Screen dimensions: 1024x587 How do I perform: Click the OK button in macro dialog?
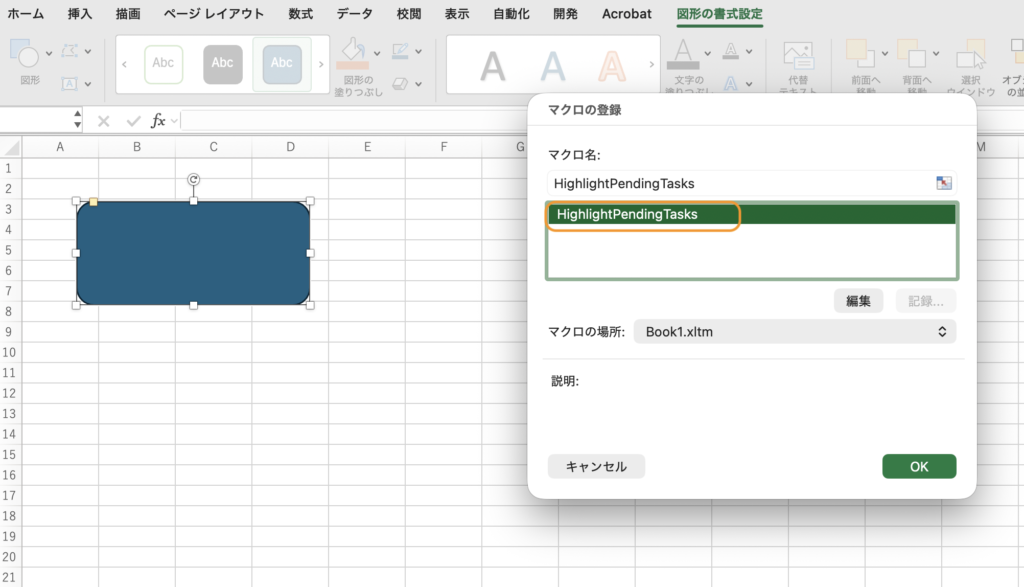(919, 466)
